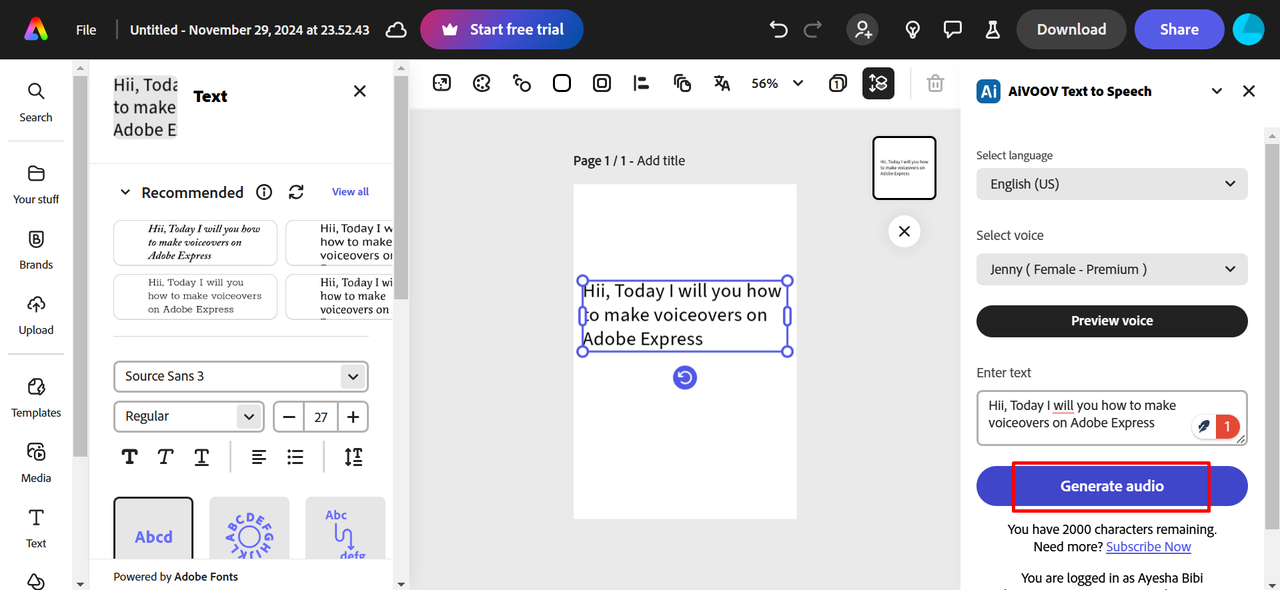Viewport: 1280px width, 590px height.
Task: Open the Brands panel
Action: [x=36, y=250]
